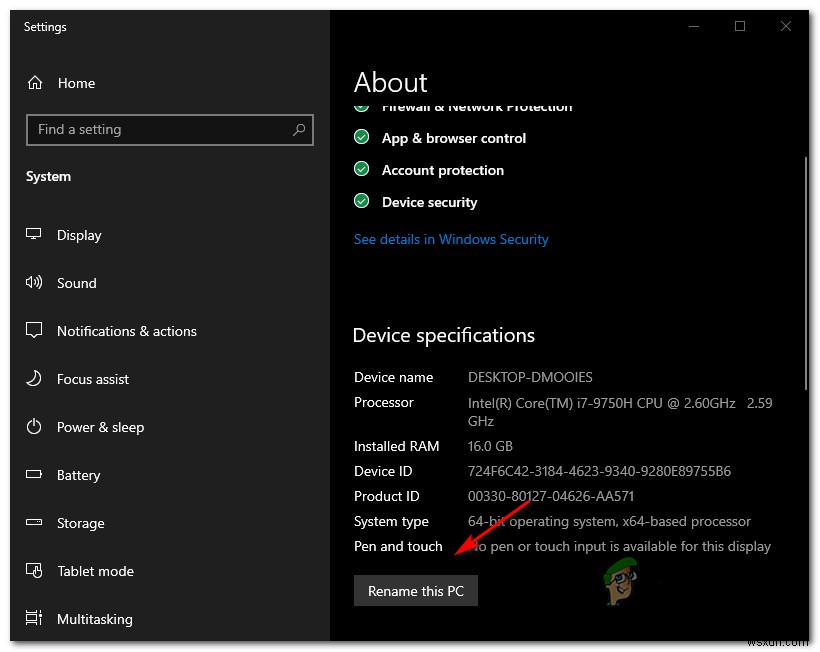Click the Sound speaker icon
820x652 pixels.
35,283
